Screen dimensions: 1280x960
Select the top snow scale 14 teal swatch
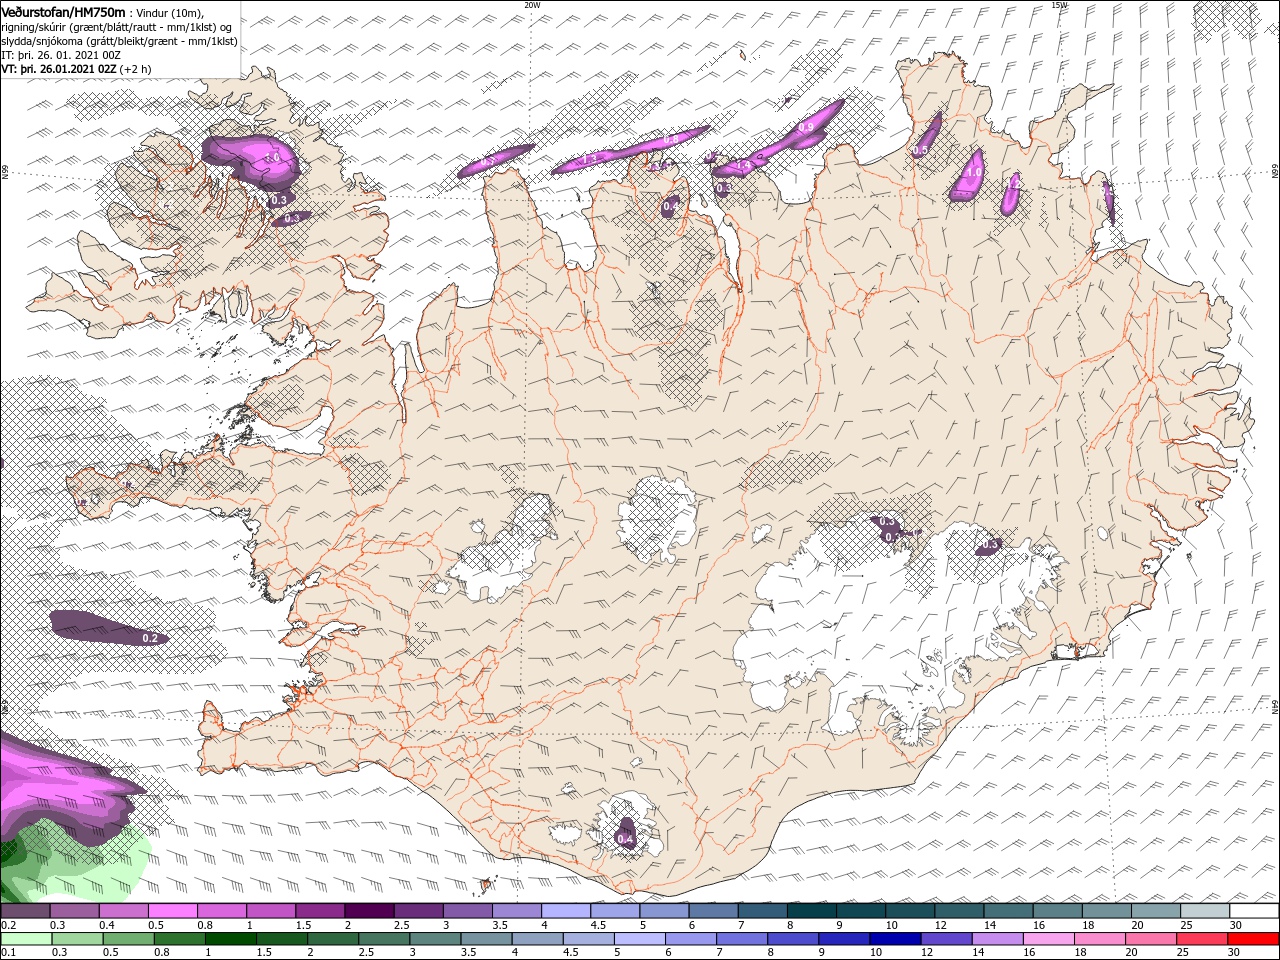(1007, 911)
